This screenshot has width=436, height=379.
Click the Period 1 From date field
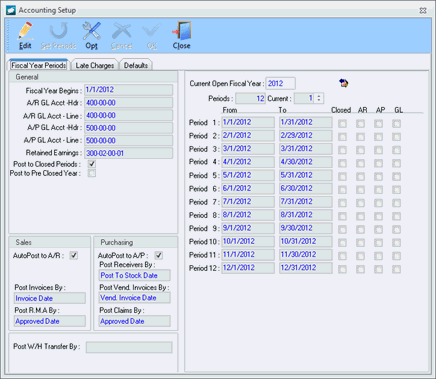click(248, 122)
